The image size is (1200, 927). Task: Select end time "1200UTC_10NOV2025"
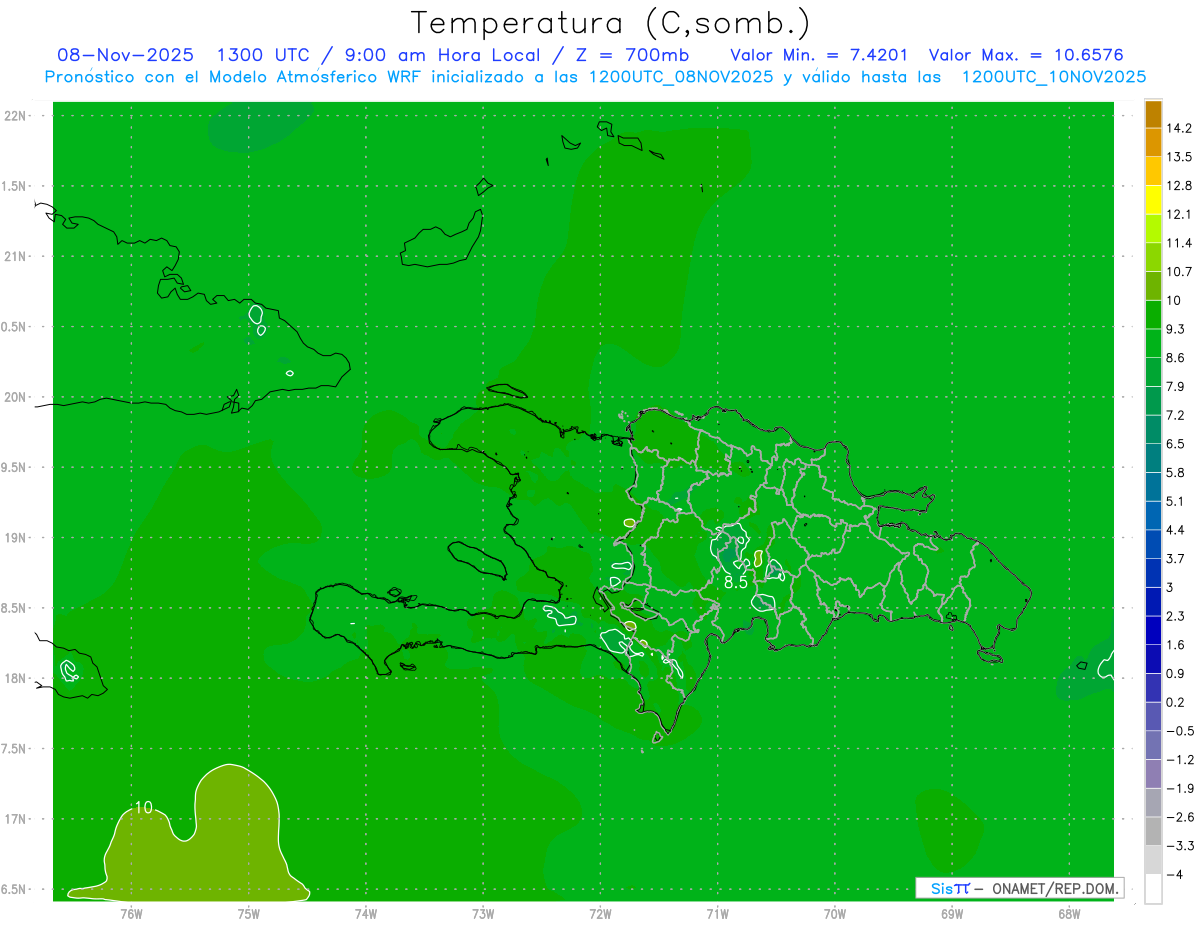tap(1053, 77)
